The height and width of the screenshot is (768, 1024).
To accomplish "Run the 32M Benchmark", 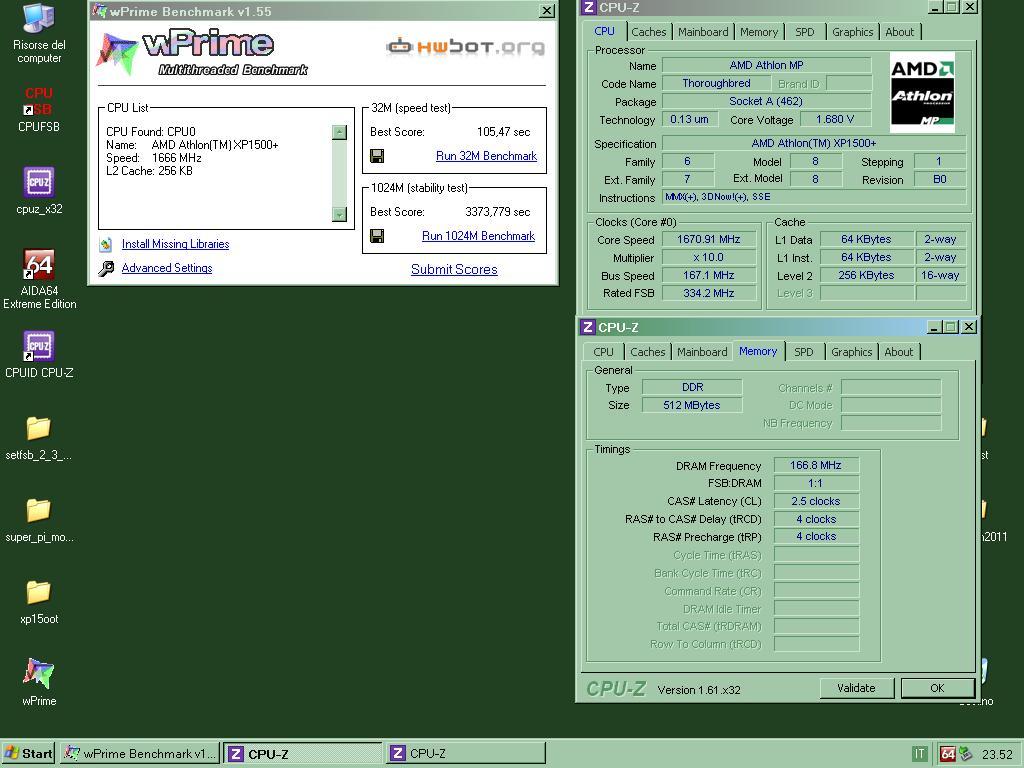I will [x=486, y=156].
